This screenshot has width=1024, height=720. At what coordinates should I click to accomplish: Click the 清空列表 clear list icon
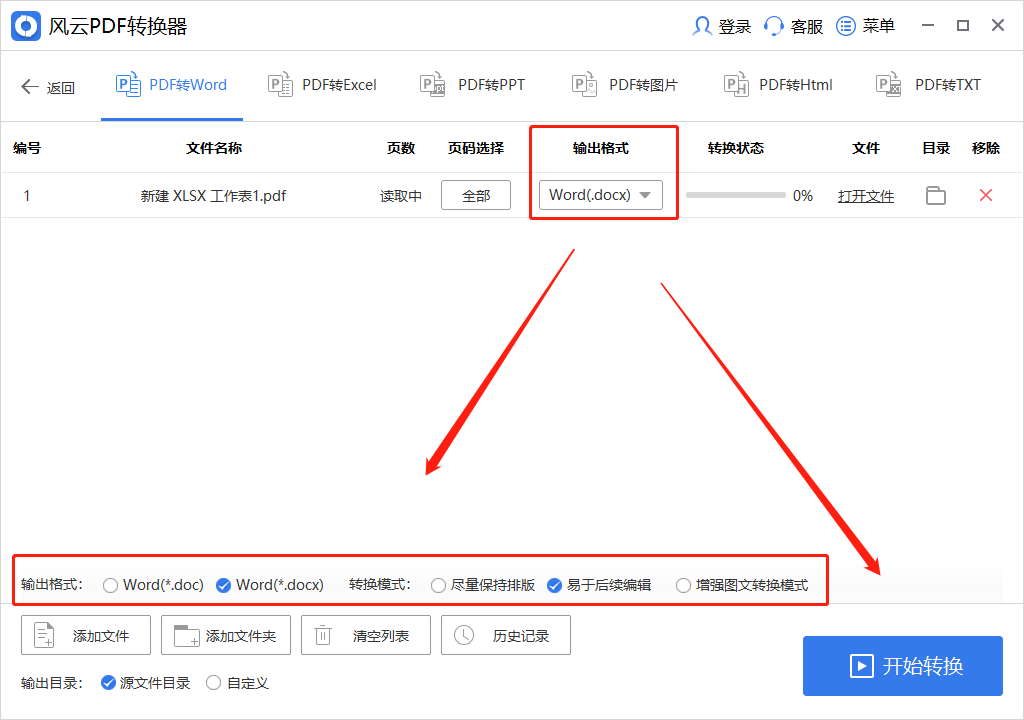pyautogui.click(x=323, y=634)
